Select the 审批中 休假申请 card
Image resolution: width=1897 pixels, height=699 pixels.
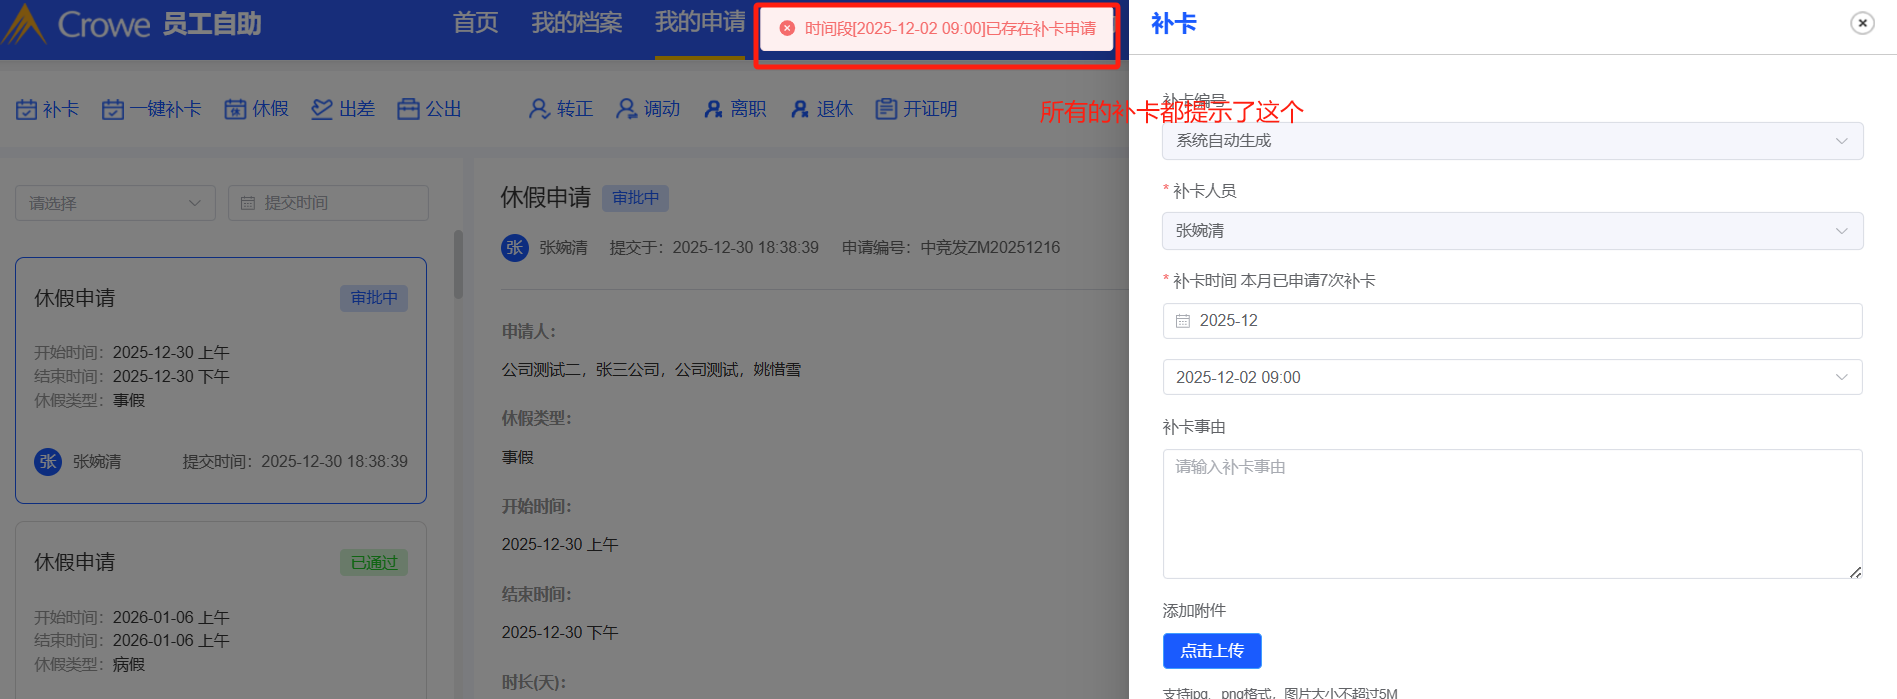(221, 381)
